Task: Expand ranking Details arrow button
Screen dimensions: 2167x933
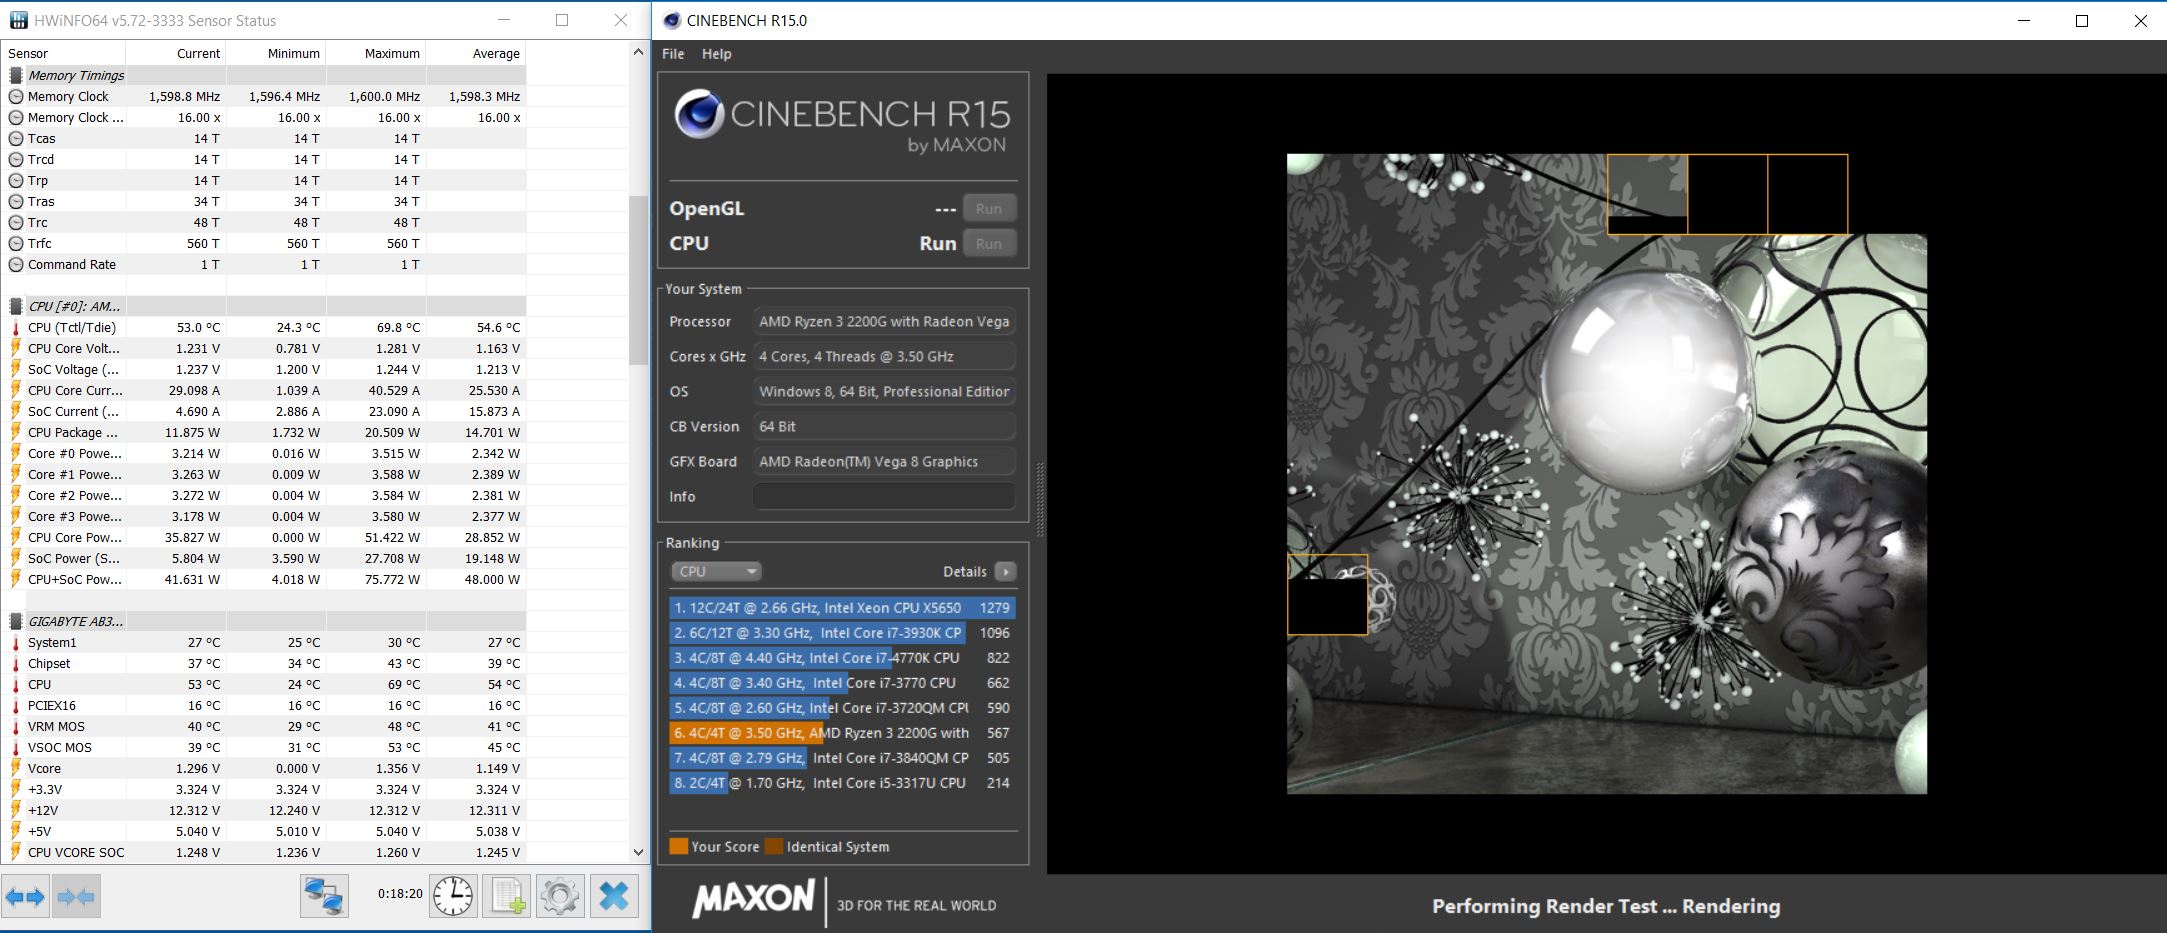Action: click(x=1006, y=571)
